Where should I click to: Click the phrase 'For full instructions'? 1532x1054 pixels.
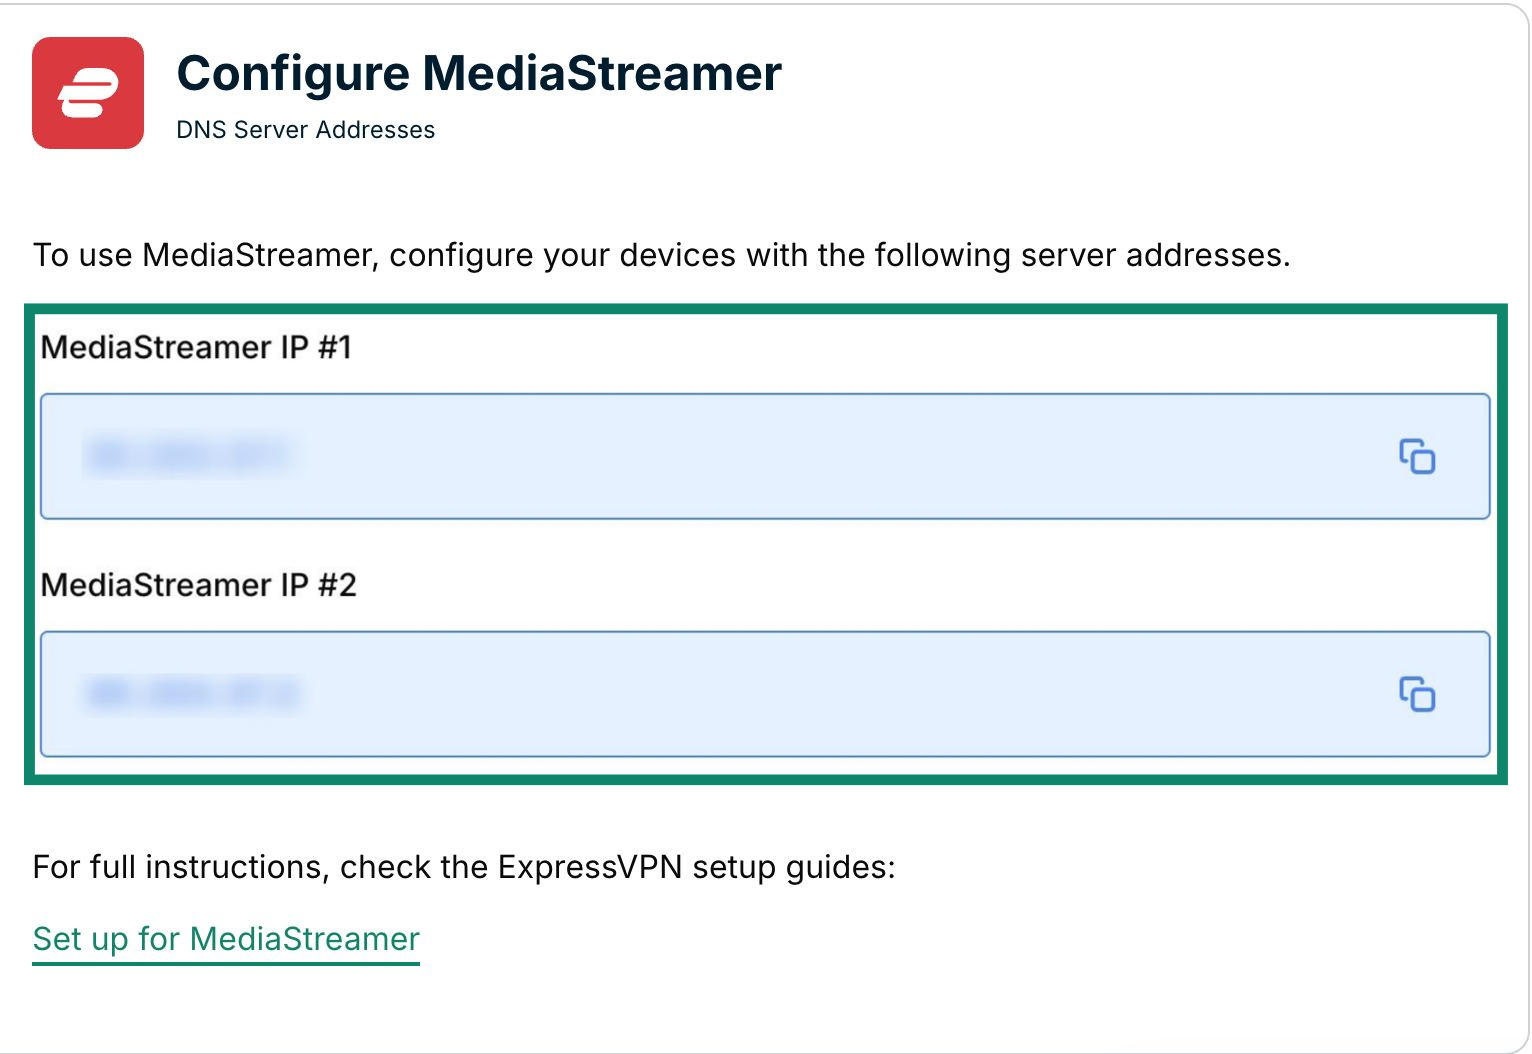click(181, 867)
